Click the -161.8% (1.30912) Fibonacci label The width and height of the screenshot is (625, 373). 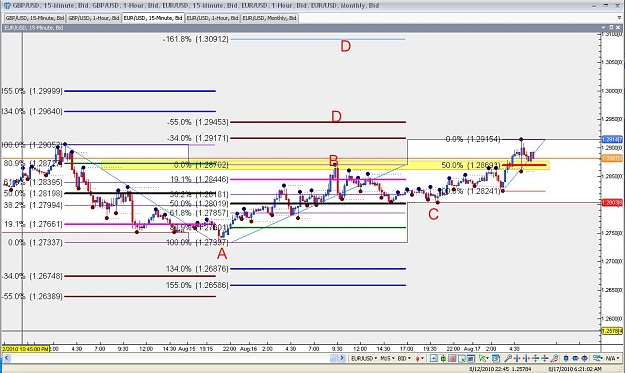click(x=196, y=39)
